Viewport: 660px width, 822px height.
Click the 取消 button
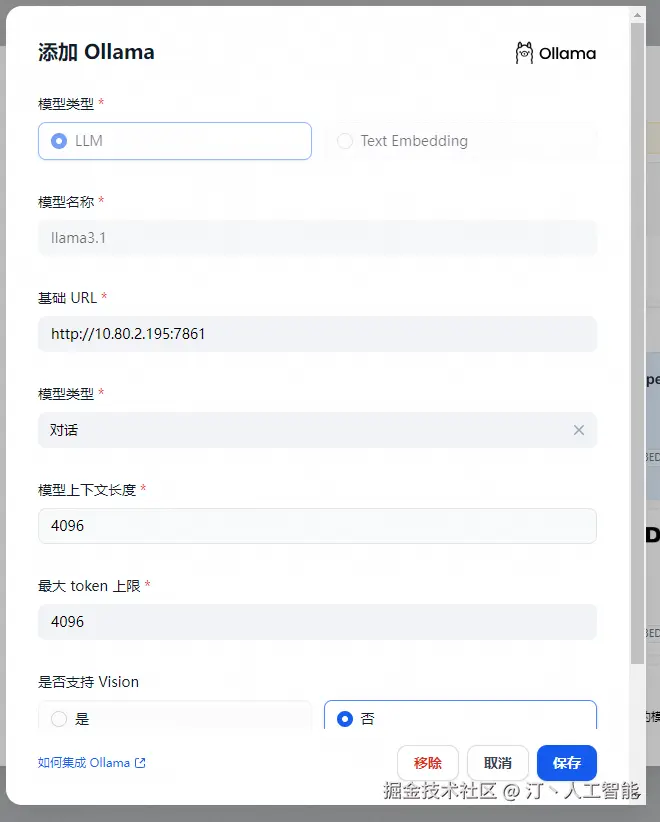click(x=497, y=763)
